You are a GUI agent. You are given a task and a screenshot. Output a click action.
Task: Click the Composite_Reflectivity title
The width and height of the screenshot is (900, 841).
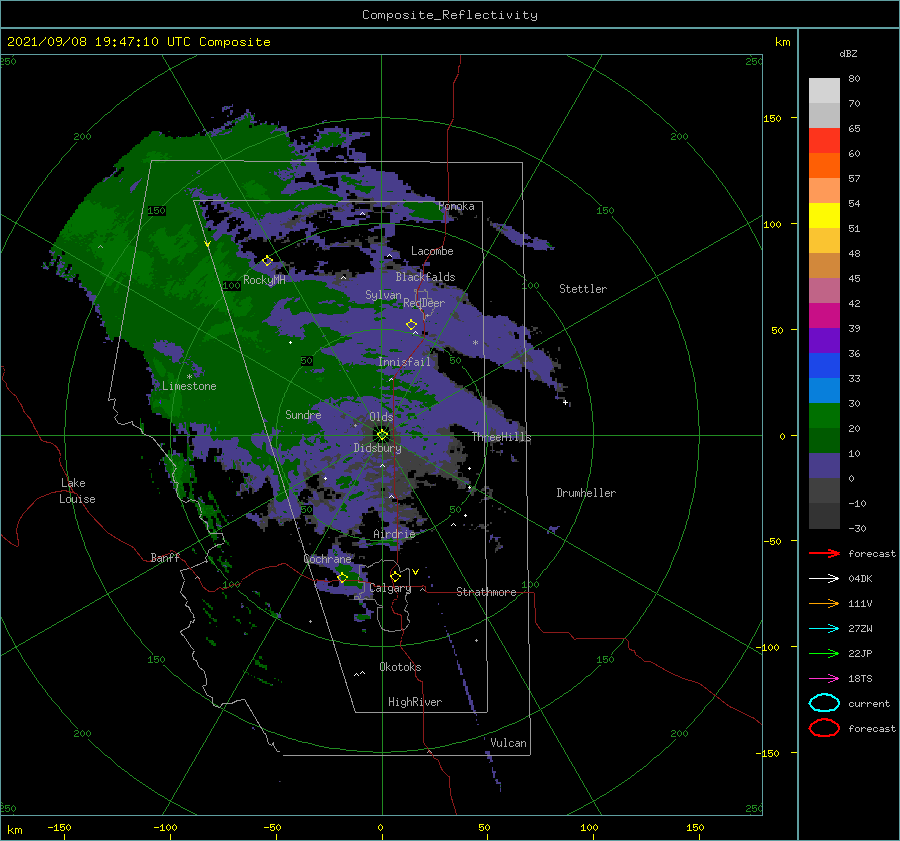click(x=449, y=15)
